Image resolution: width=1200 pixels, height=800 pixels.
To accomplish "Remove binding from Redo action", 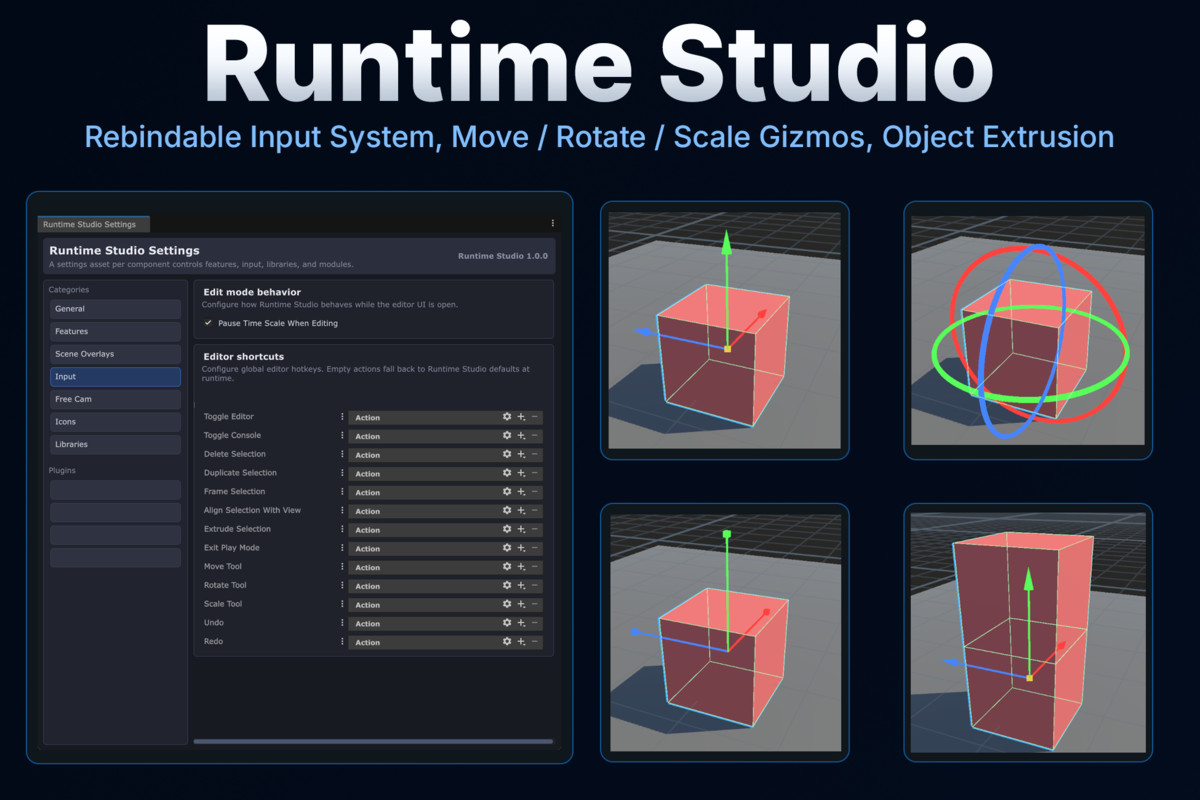I will [535, 642].
